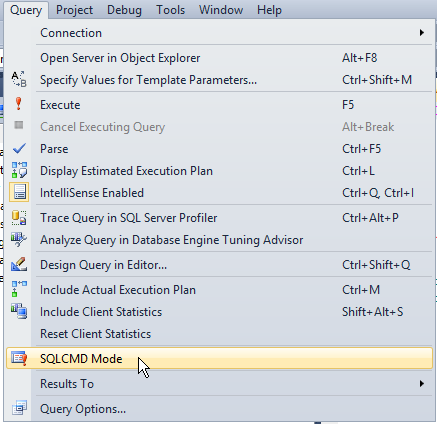Choose Analyze Query in Database Engine Tuning Advisor

(219, 240)
